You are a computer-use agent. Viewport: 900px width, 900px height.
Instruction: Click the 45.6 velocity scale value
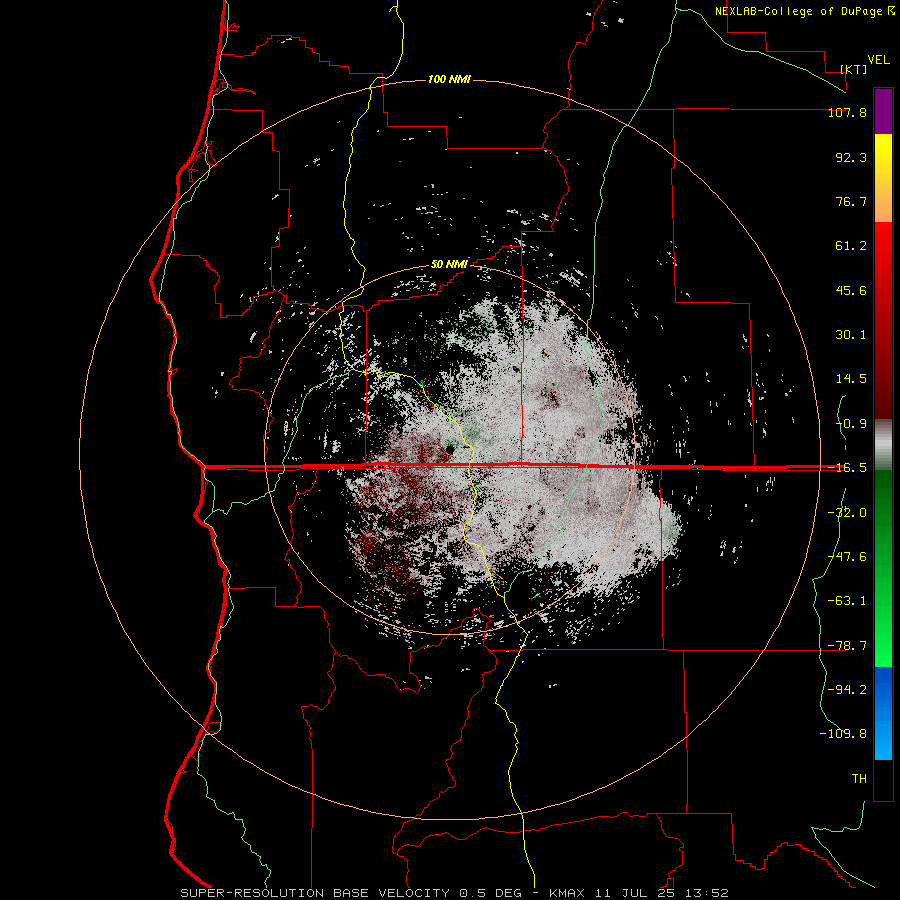(x=851, y=290)
